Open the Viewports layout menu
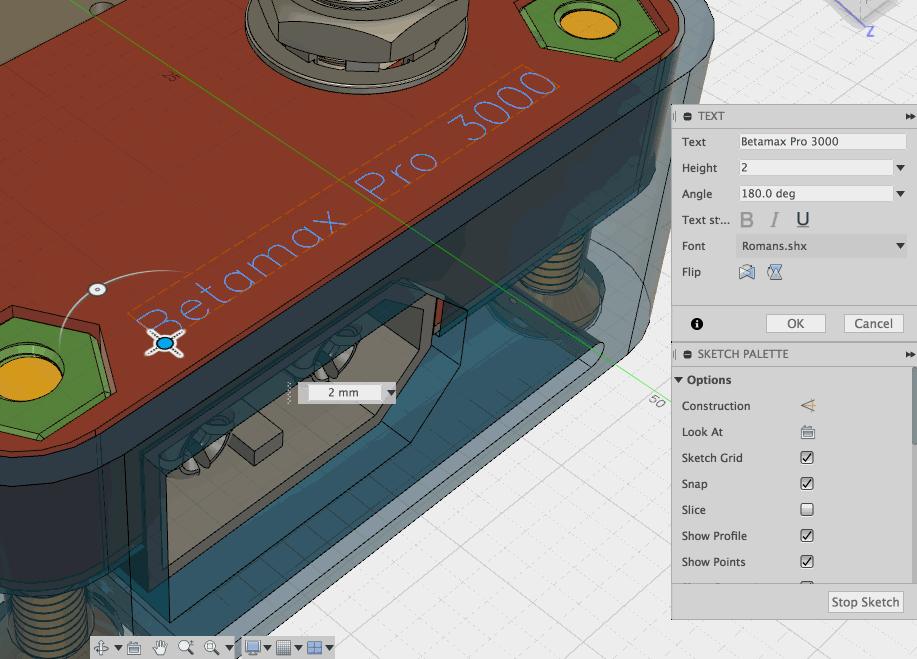The height and width of the screenshot is (659, 917). pyautogui.click(x=314, y=648)
